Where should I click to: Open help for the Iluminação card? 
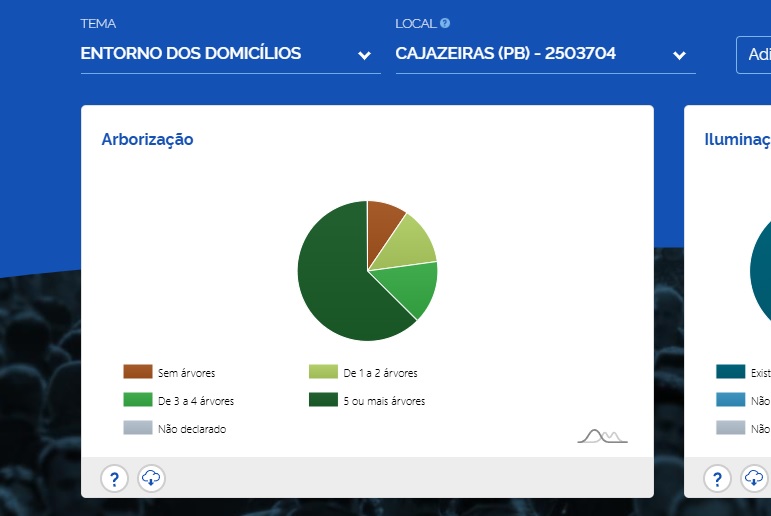[x=717, y=478]
